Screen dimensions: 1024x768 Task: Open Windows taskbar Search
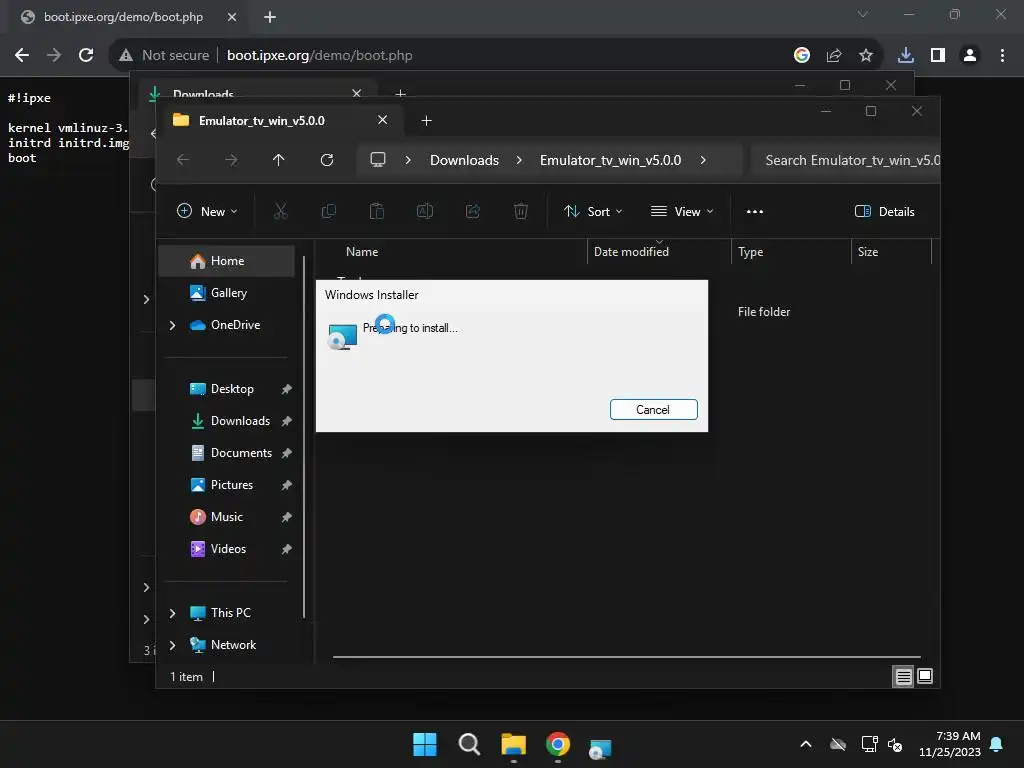click(x=469, y=744)
